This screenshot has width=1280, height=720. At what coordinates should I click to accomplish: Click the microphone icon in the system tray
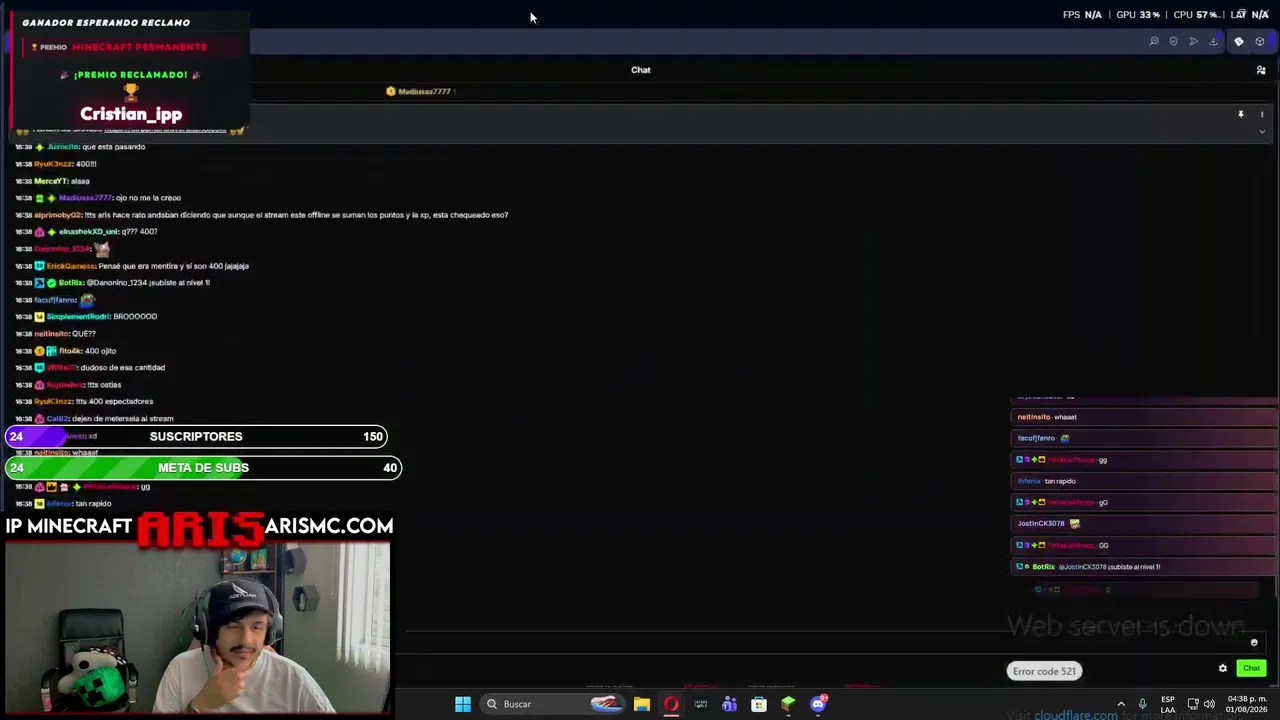coord(1142,704)
